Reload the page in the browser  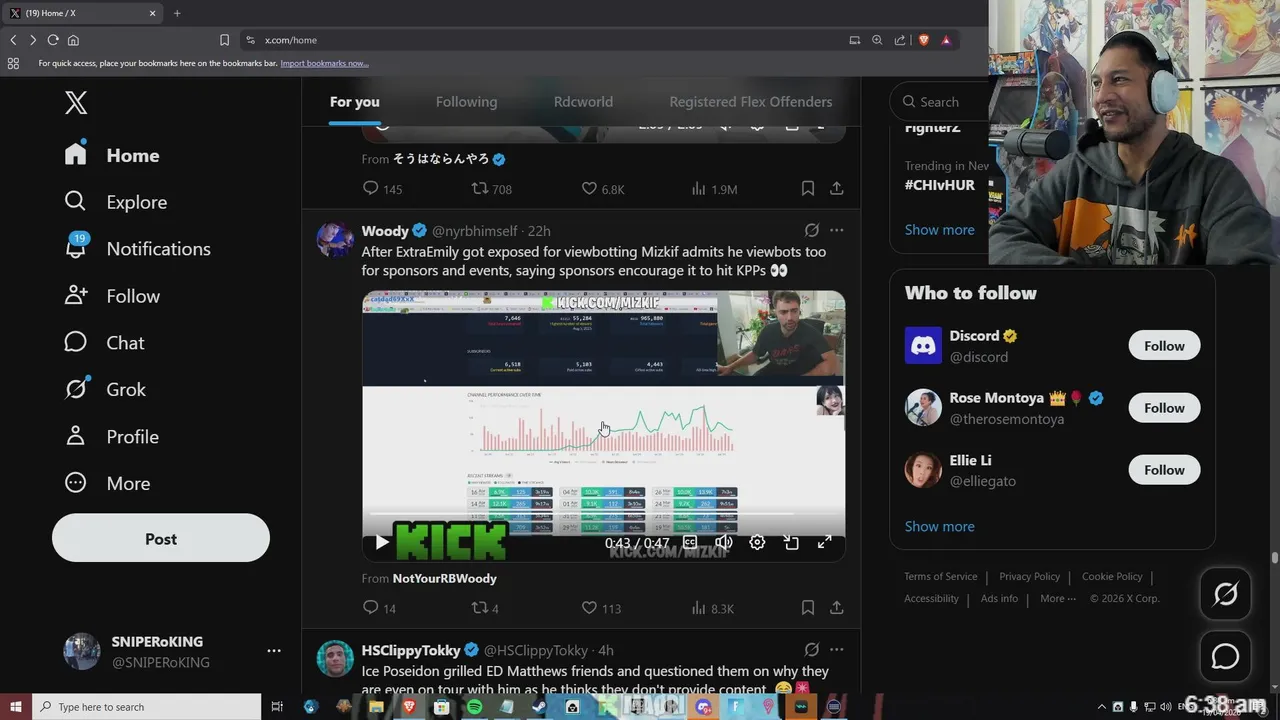(53, 40)
